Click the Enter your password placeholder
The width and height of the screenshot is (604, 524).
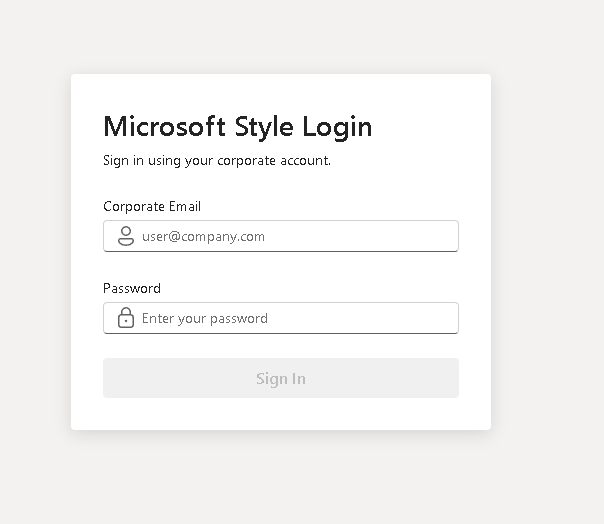(x=205, y=319)
